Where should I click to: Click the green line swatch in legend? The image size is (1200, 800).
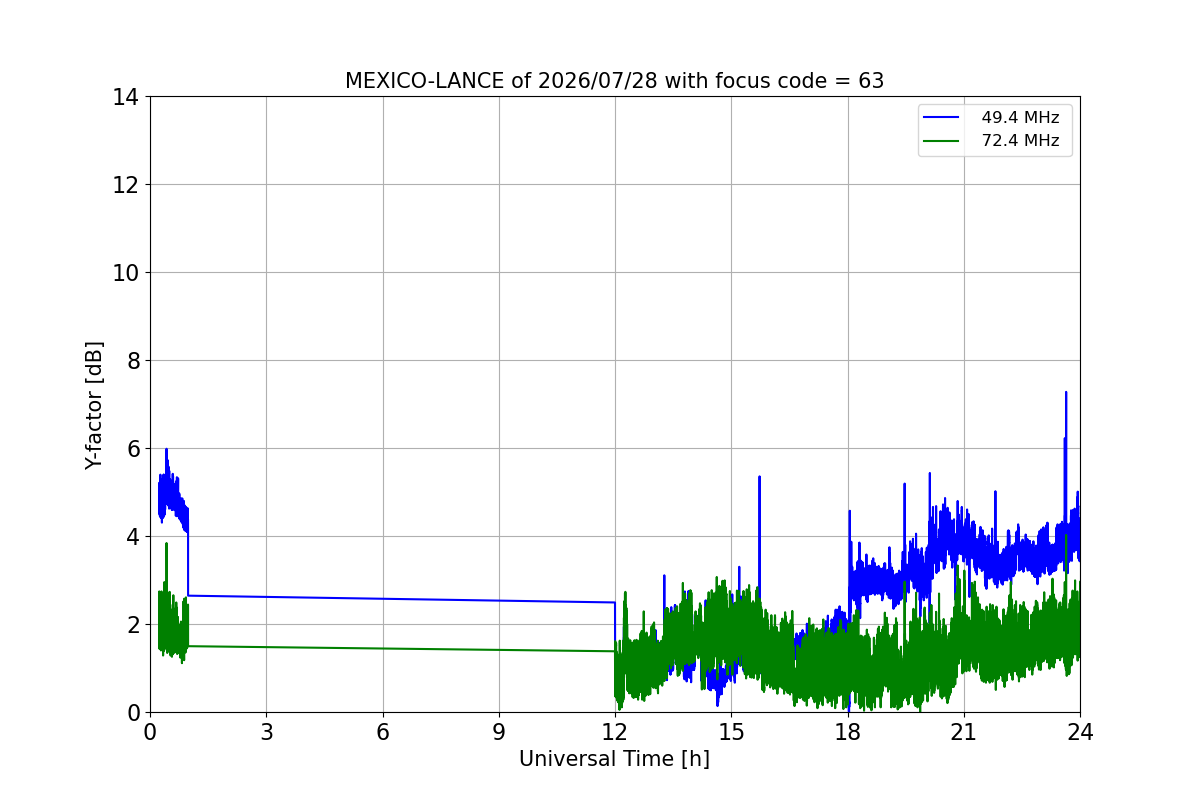943,141
